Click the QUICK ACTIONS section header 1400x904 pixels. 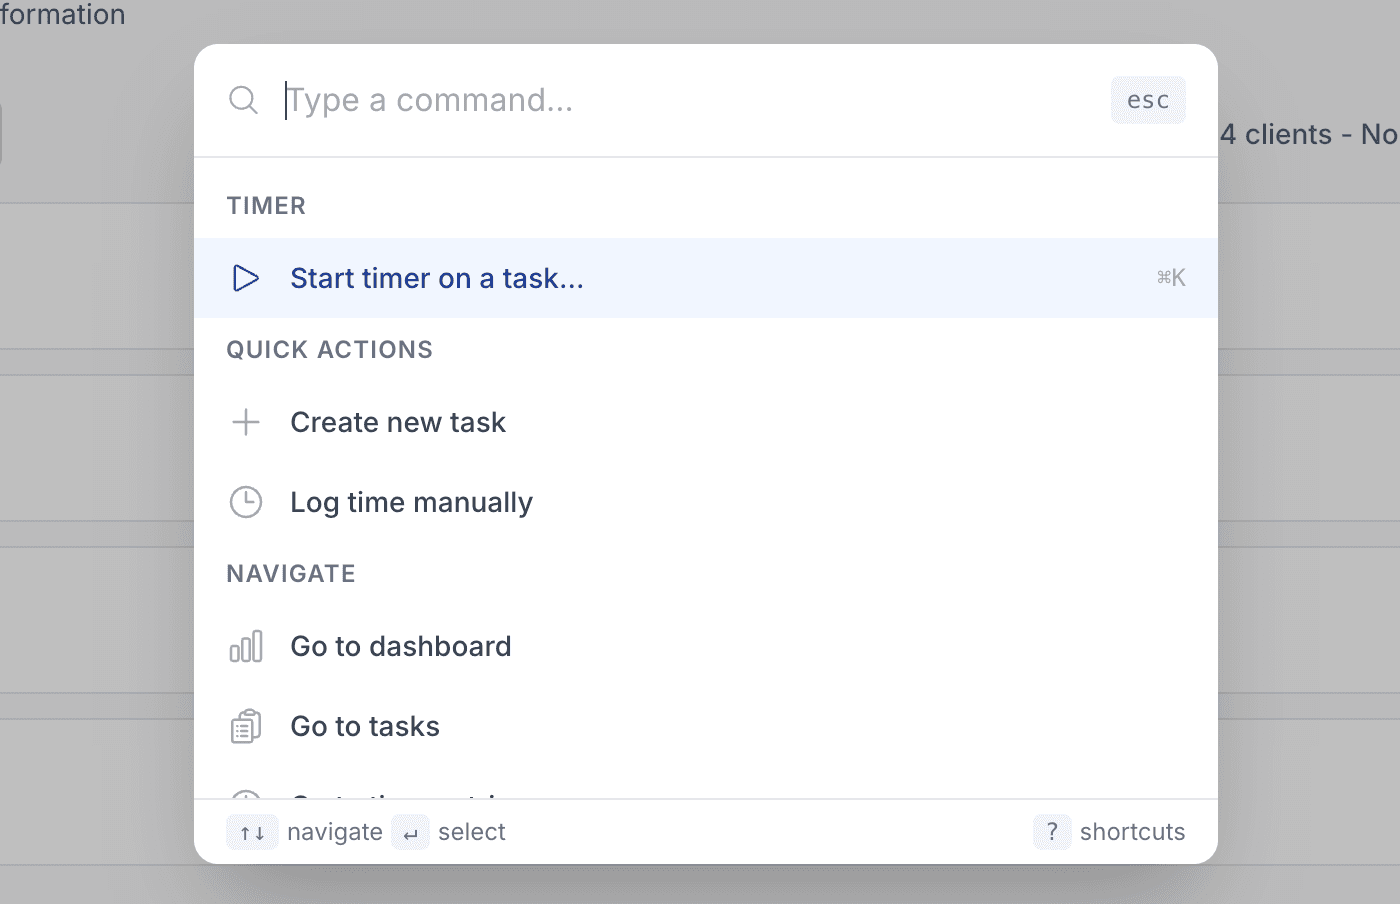pyautogui.click(x=330, y=349)
